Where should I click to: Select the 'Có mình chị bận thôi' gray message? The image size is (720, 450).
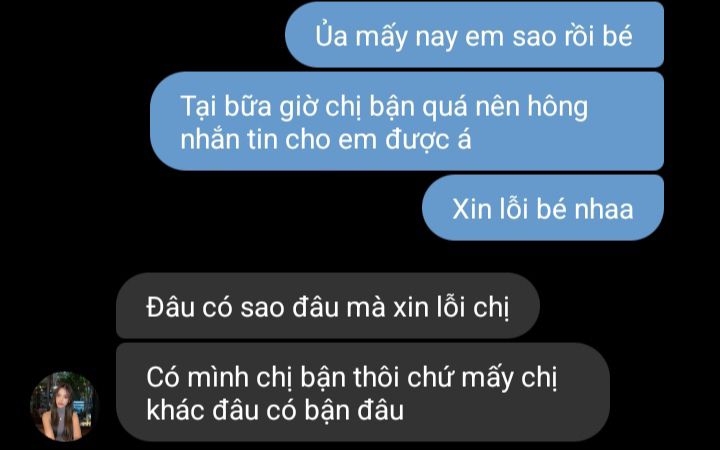(363, 393)
